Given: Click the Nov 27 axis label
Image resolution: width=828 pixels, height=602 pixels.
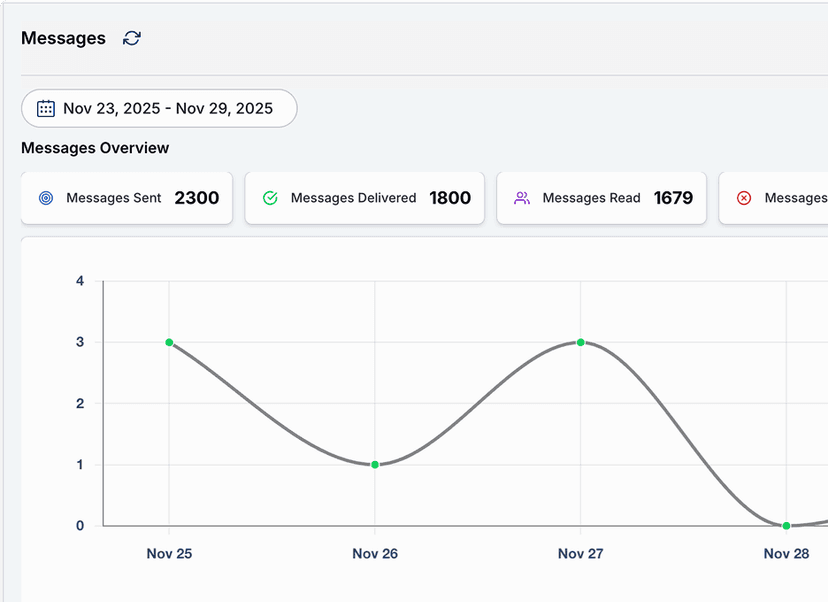Looking at the screenshot, I should [x=580, y=553].
